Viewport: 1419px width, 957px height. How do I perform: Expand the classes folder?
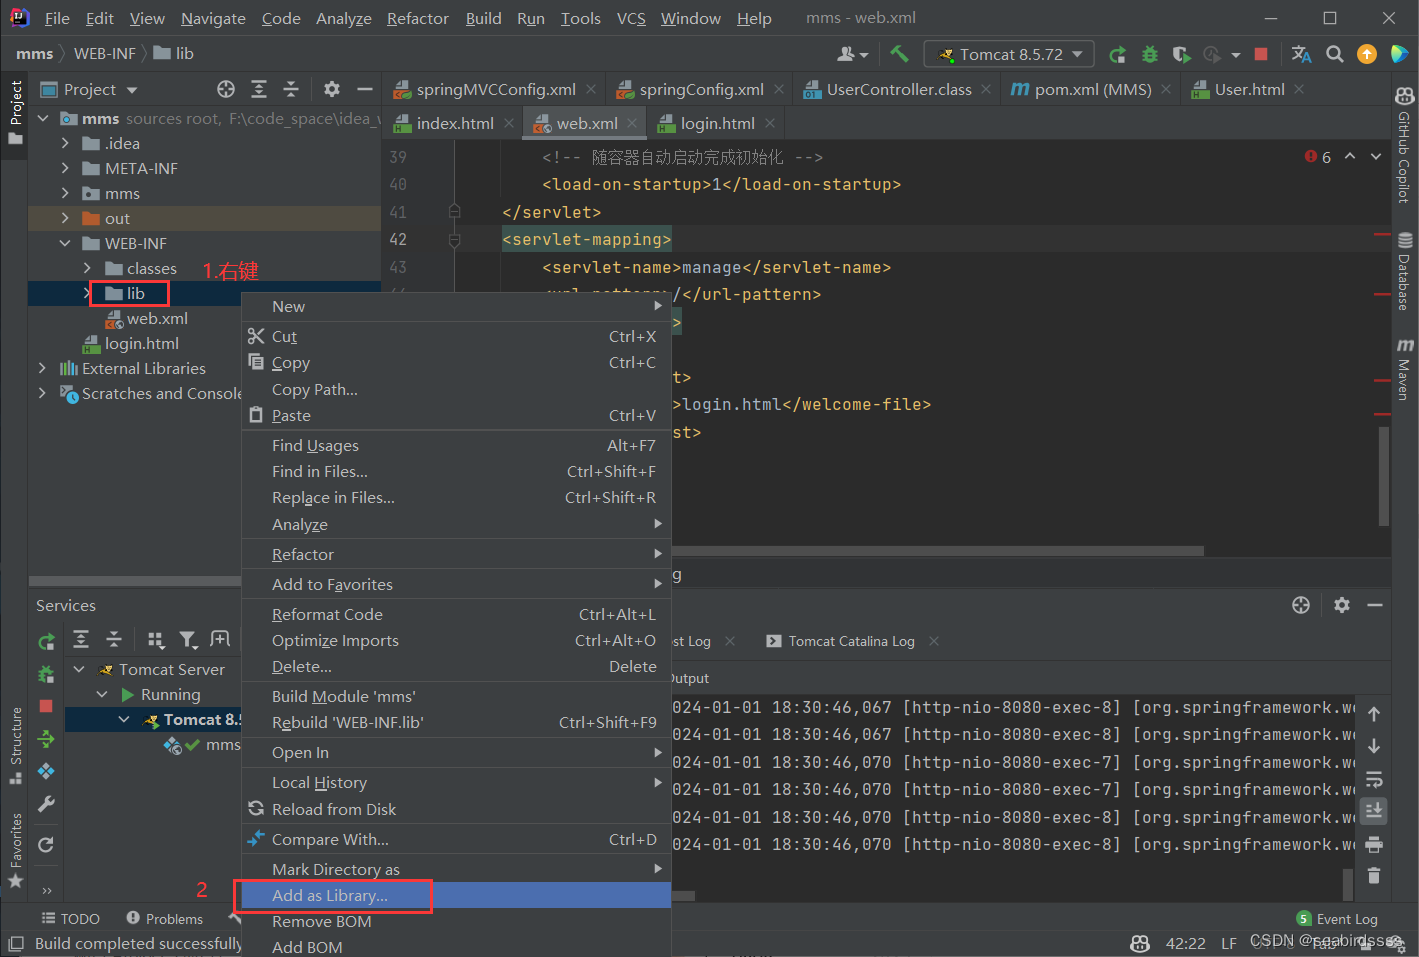(x=87, y=268)
